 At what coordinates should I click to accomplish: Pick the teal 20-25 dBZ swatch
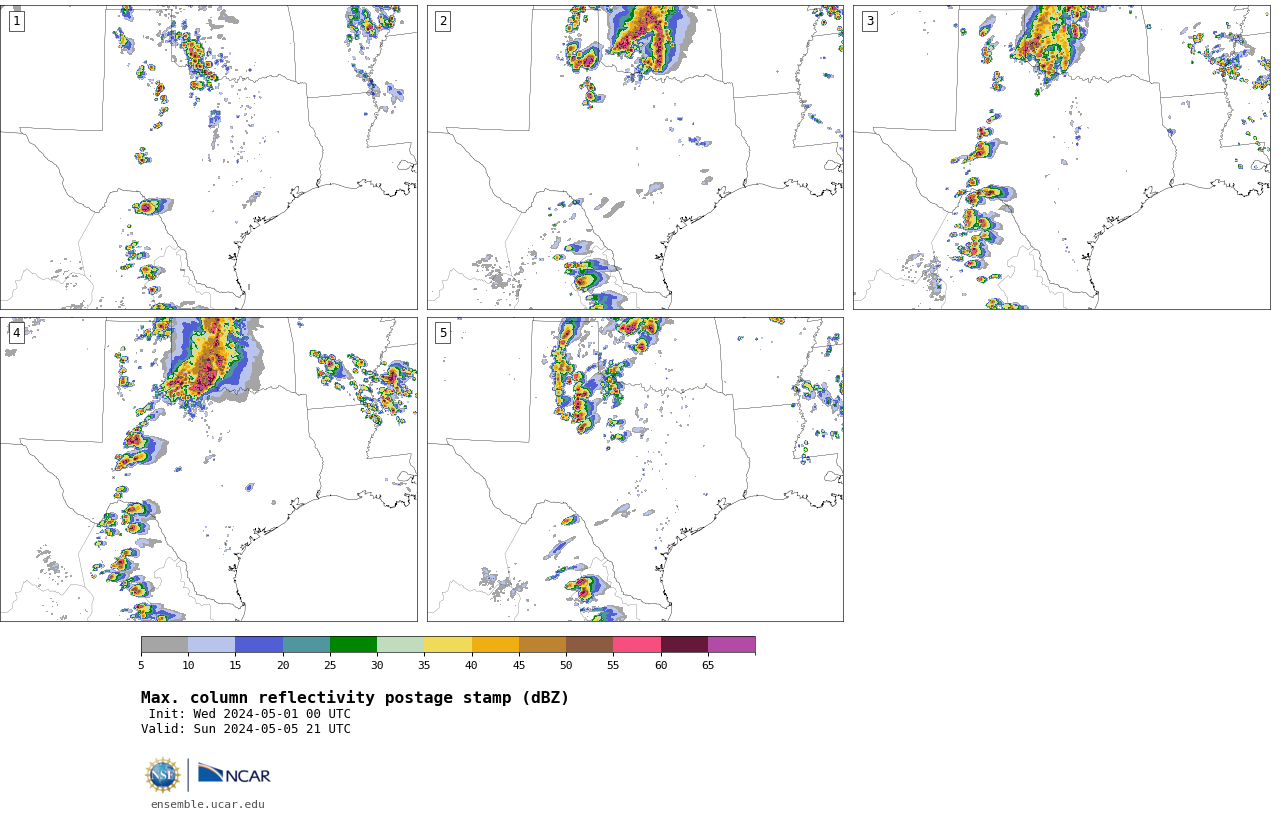[306, 645]
